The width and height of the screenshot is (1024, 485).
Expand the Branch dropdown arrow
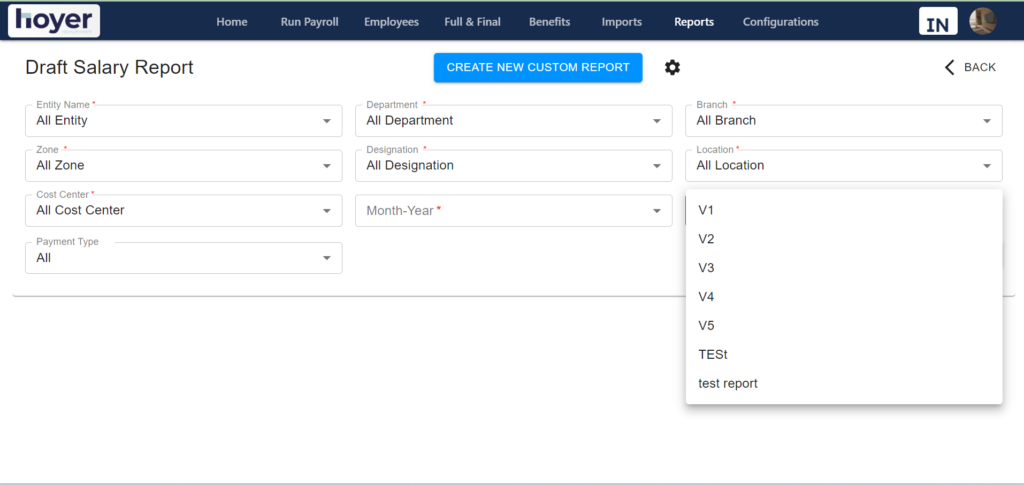(987, 121)
